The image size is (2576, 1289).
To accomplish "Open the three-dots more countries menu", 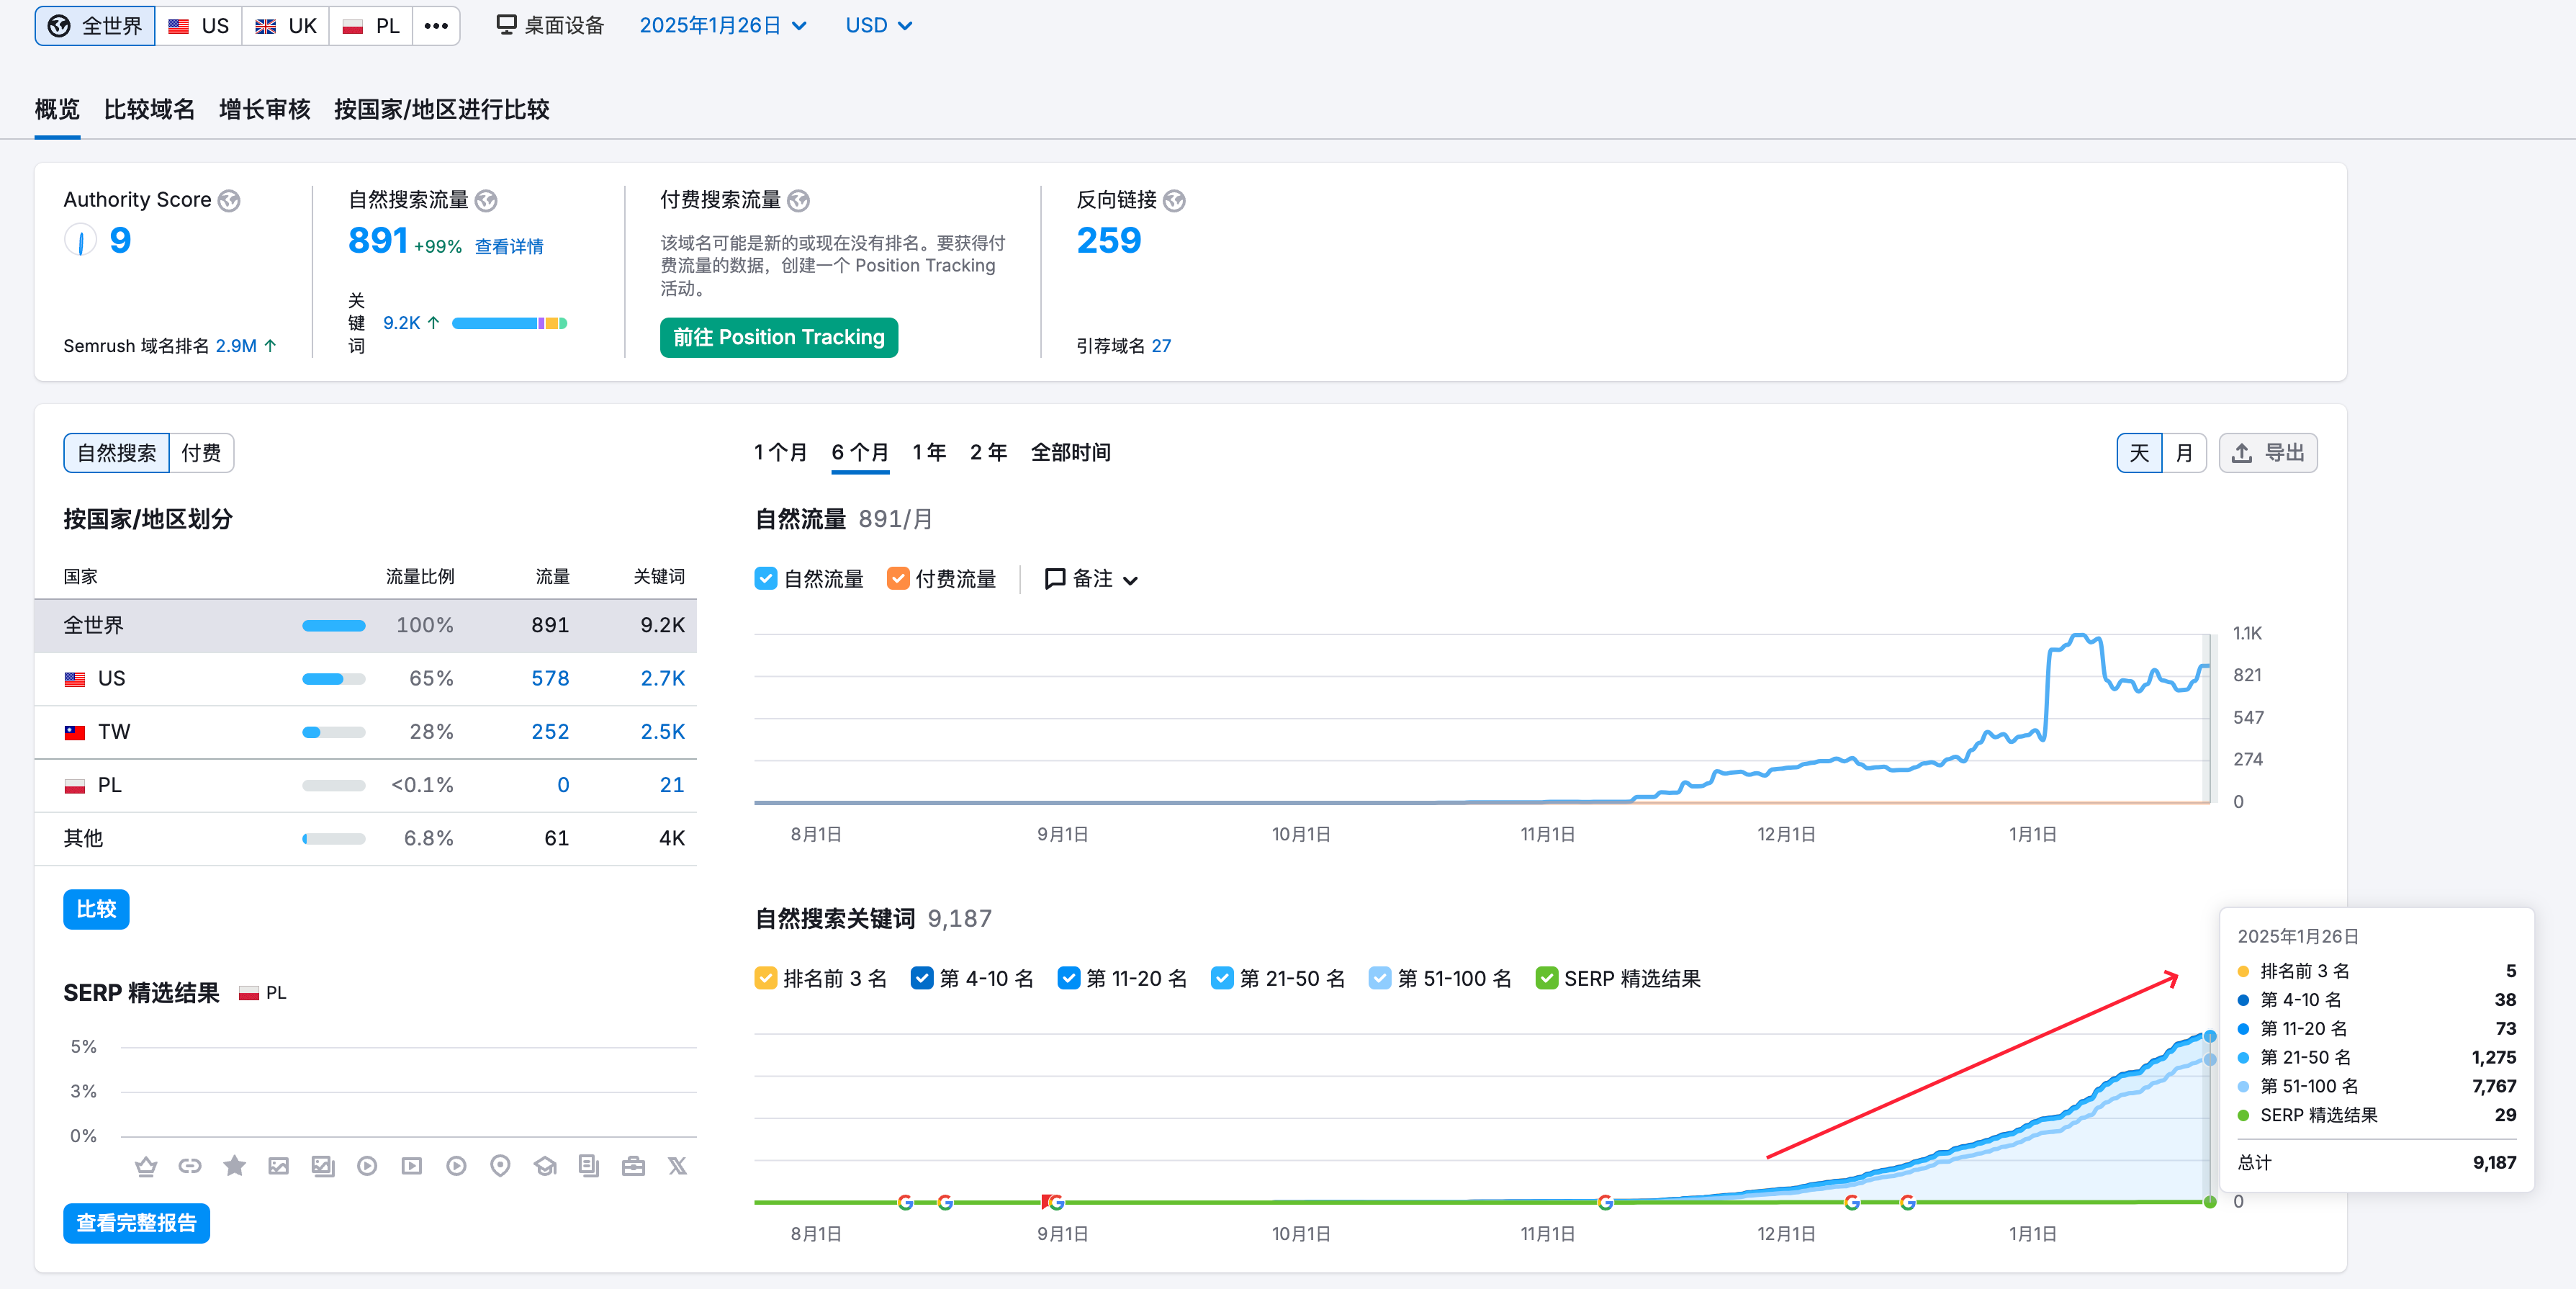I will pos(436,26).
